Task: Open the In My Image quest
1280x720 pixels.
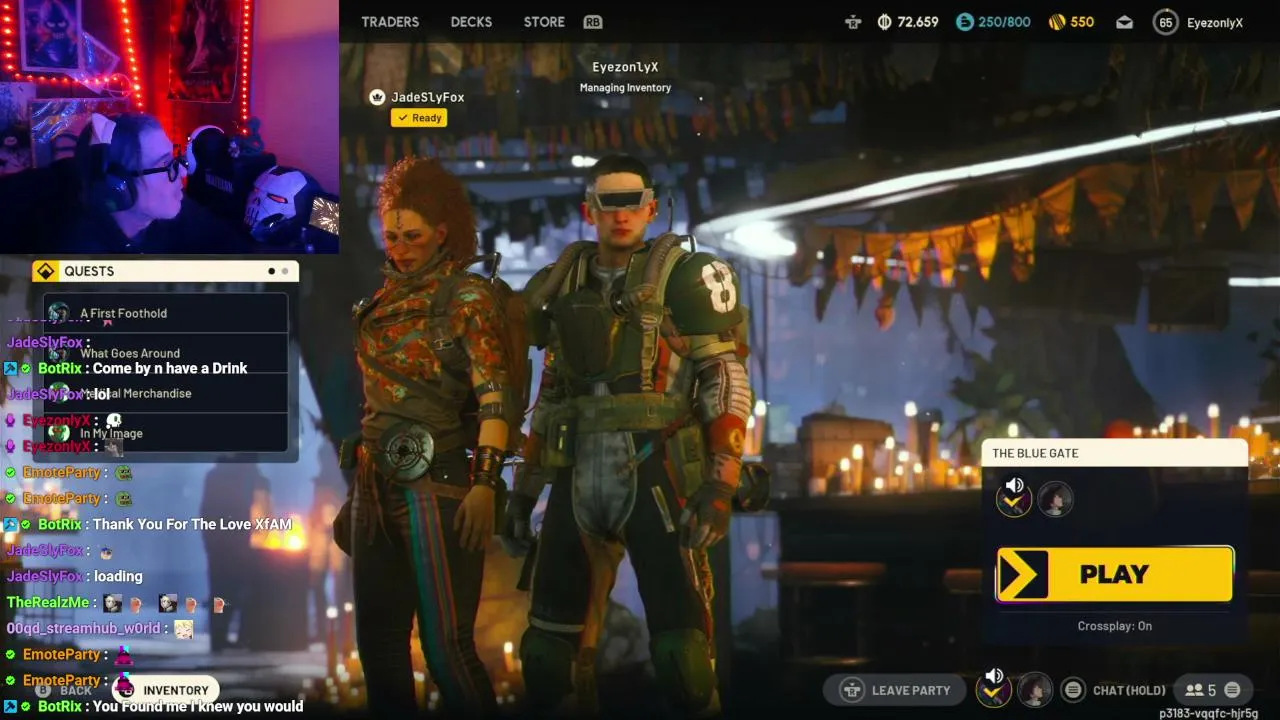Action: (x=166, y=433)
